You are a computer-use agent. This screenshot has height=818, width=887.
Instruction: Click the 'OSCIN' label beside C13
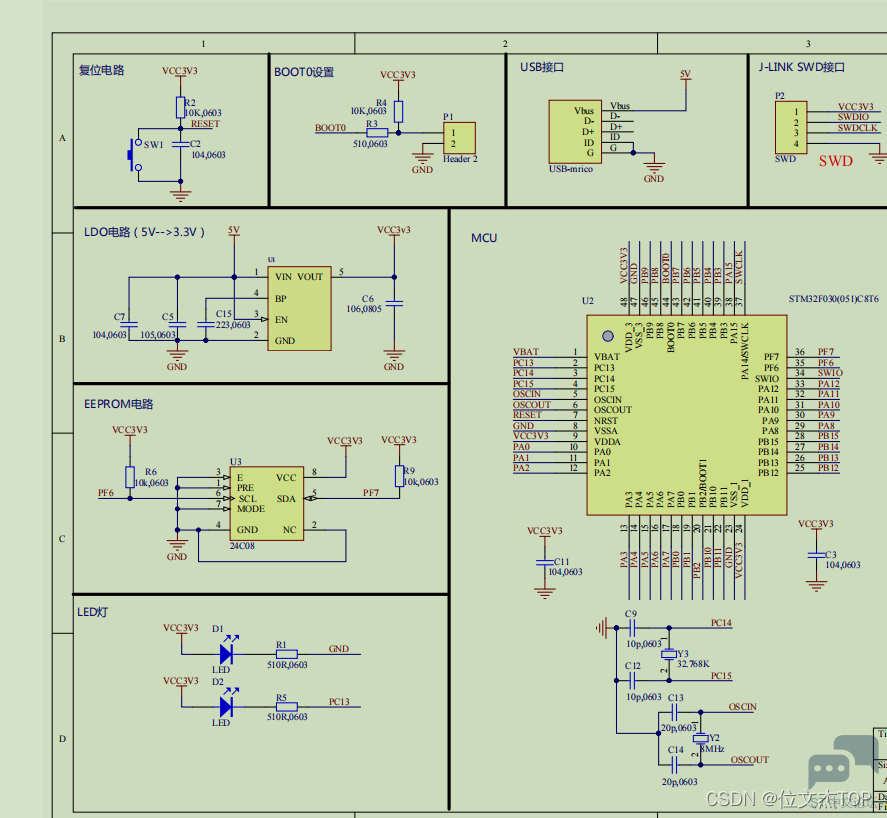[742, 707]
